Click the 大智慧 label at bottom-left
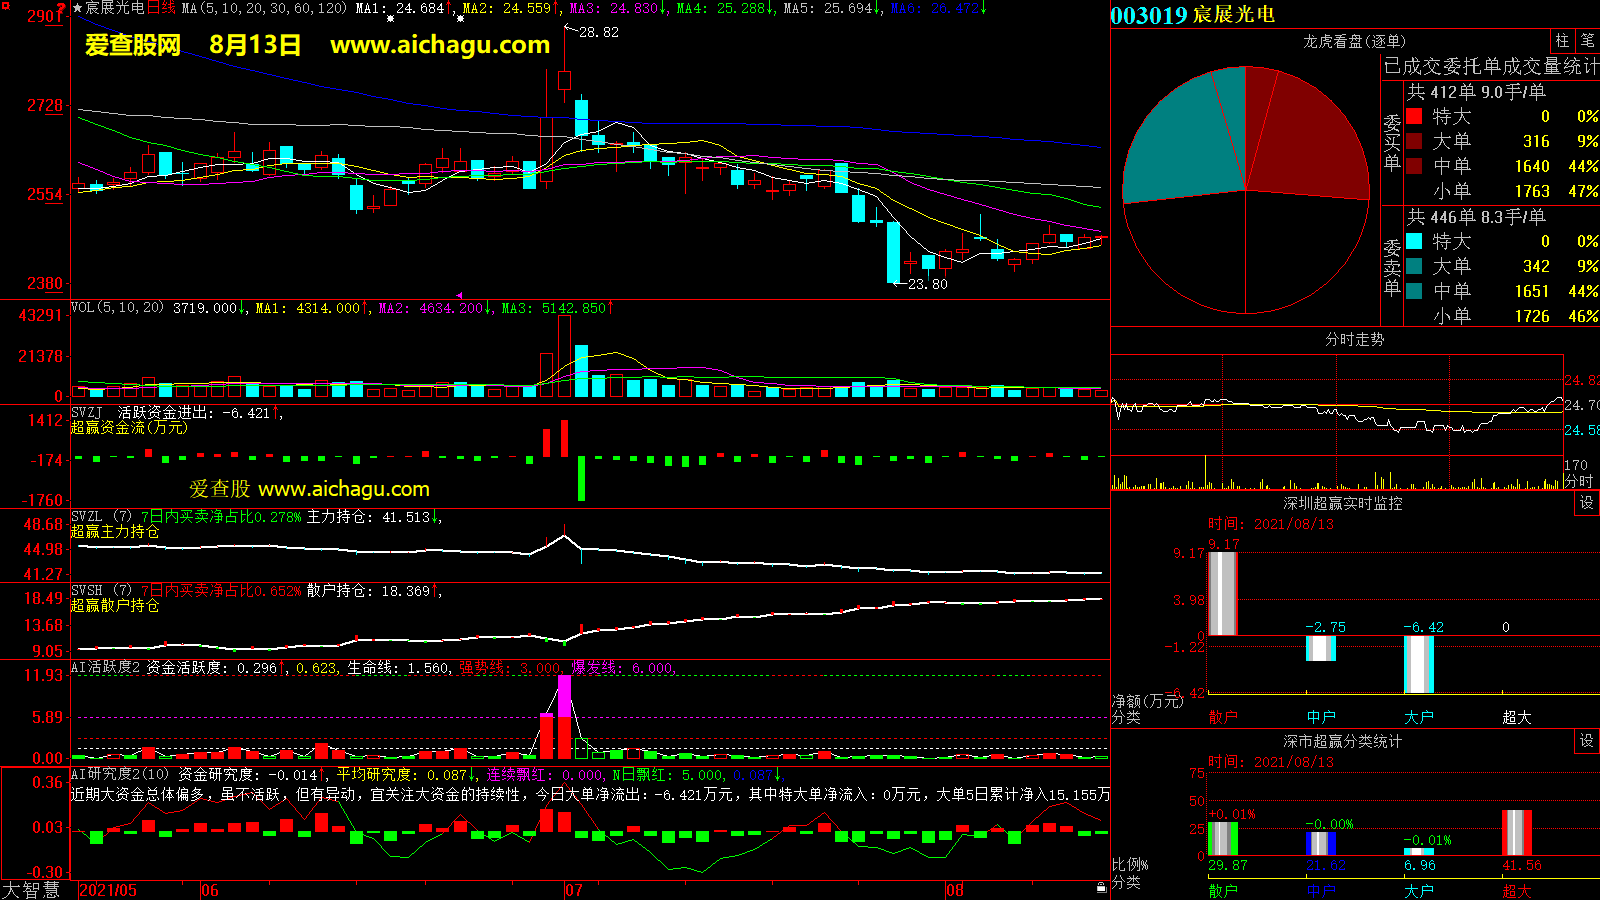This screenshot has height=900, width=1600. click(31, 890)
